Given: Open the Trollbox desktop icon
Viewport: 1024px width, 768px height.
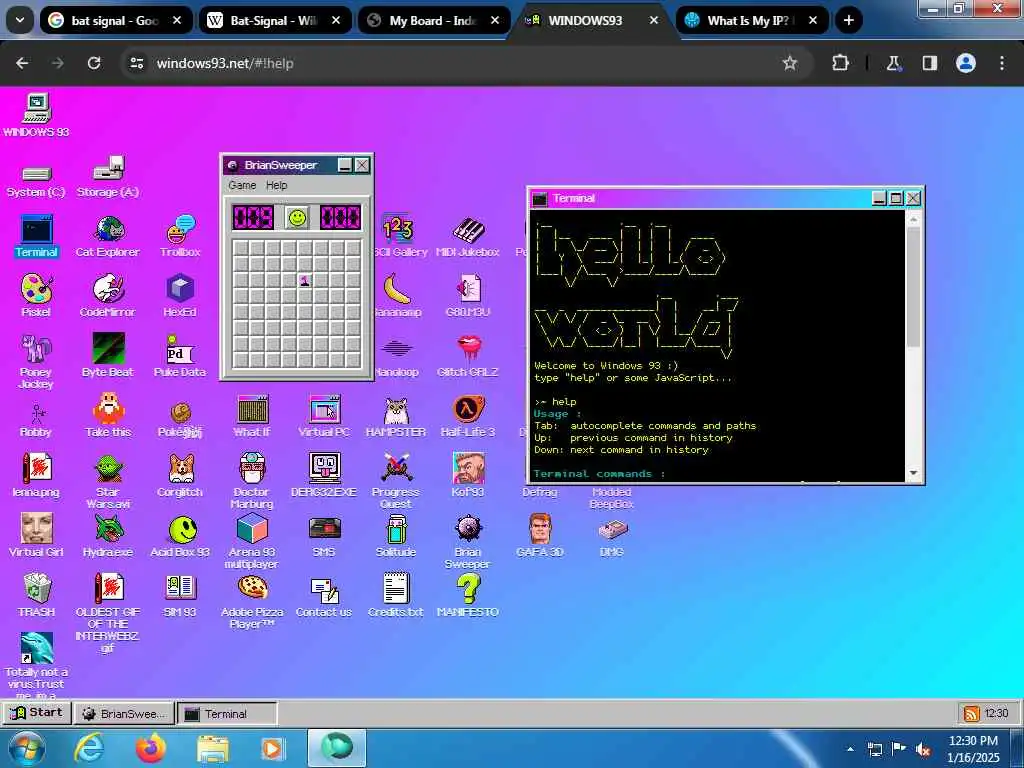Looking at the screenshot, I should [x=180, y=236].
